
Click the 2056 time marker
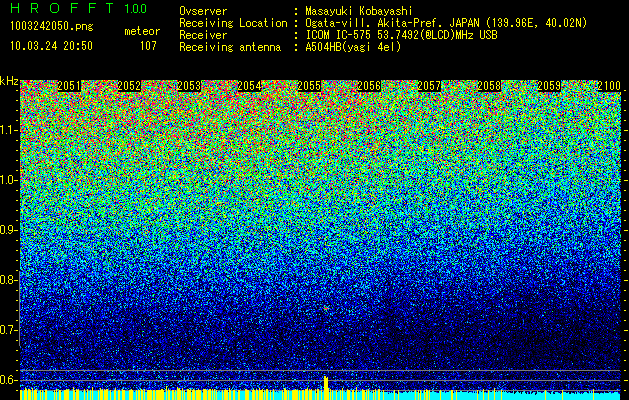[x=369, y=86]
